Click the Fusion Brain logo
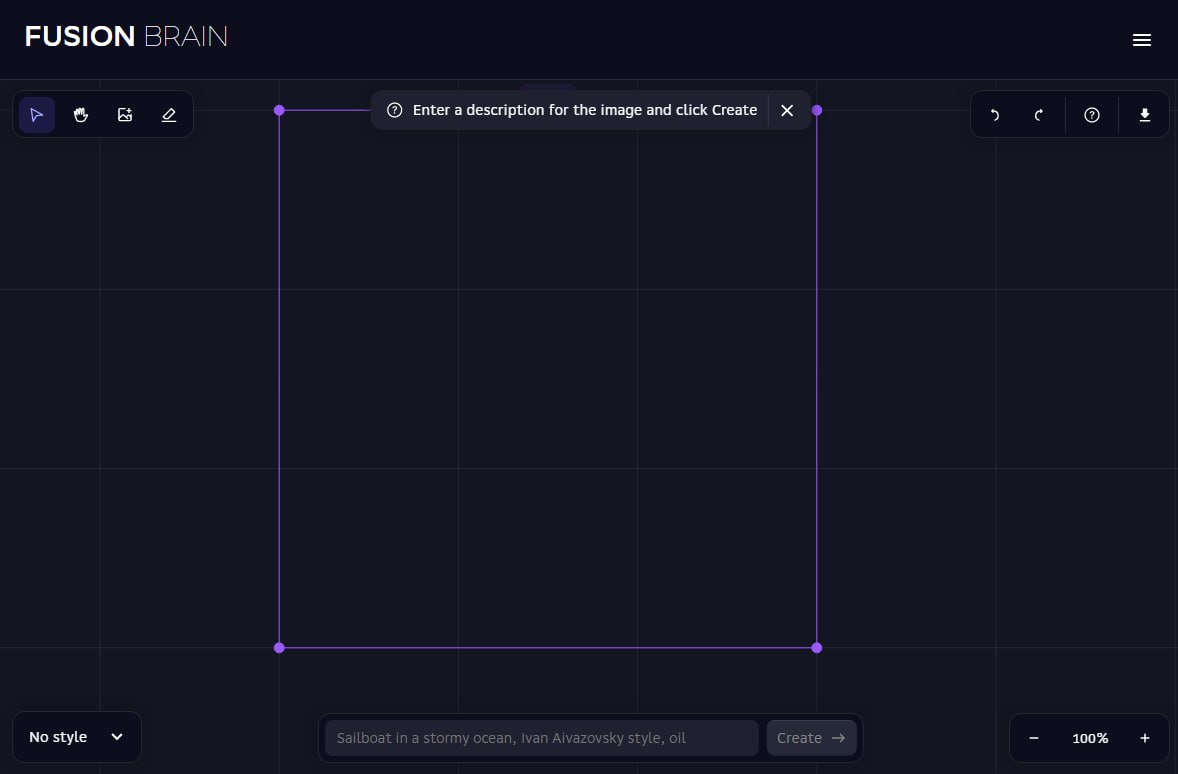This screenshot has height=774, width=1178. pyautogui.click(x=126, y=37)
